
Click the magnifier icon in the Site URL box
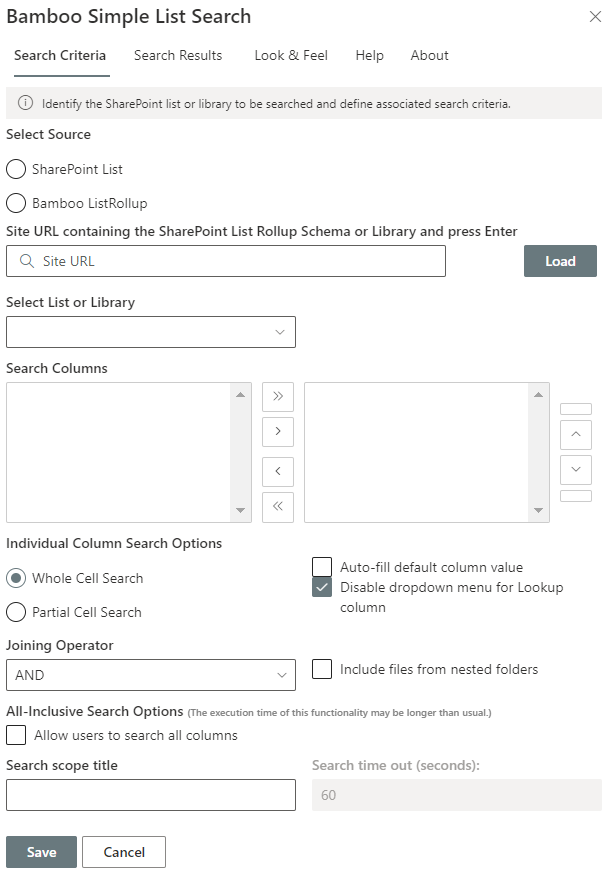point(27,261)
